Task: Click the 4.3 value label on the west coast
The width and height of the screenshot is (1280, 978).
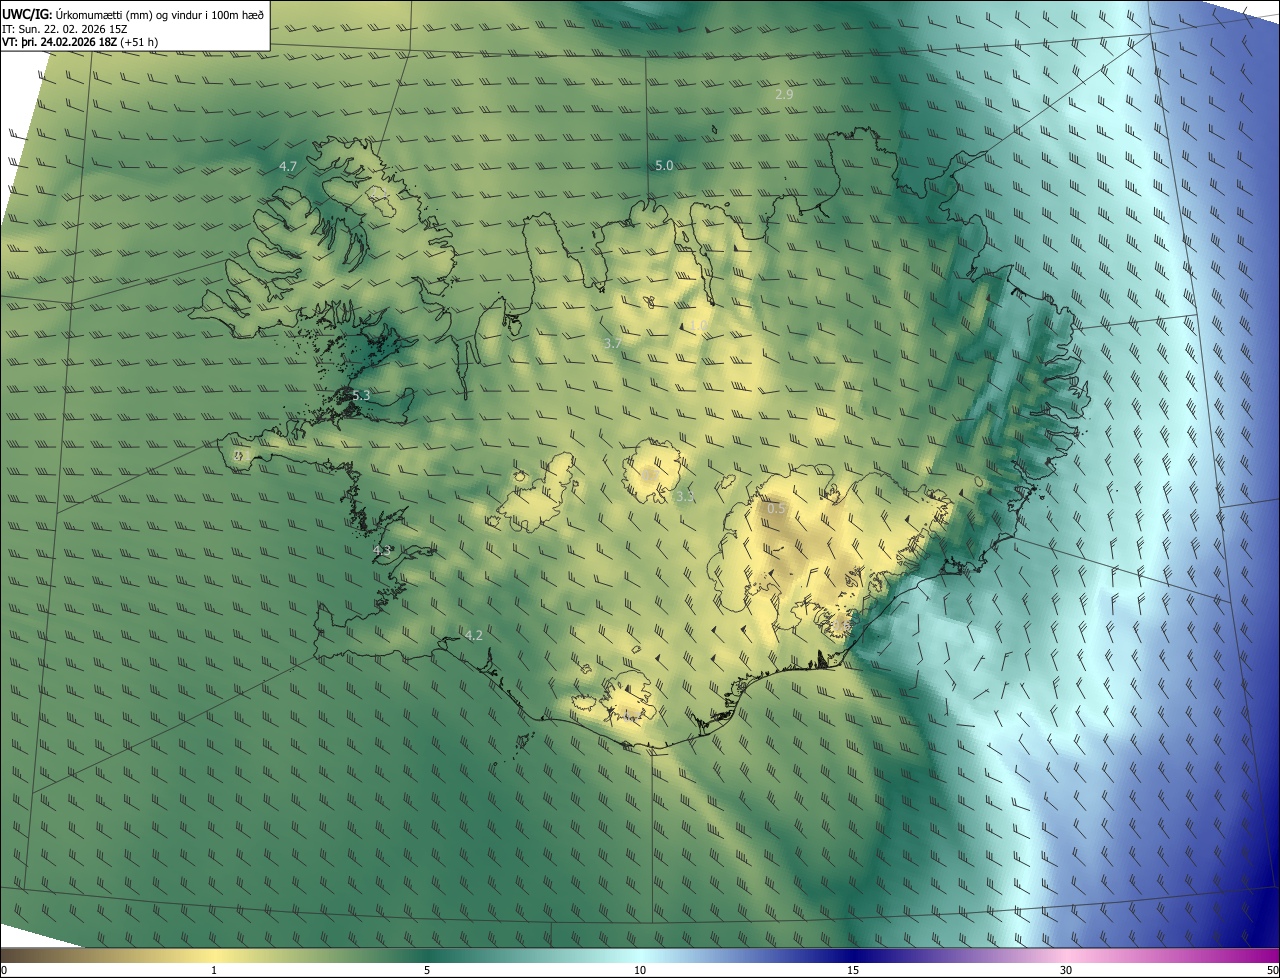Action: pos(382,550)
